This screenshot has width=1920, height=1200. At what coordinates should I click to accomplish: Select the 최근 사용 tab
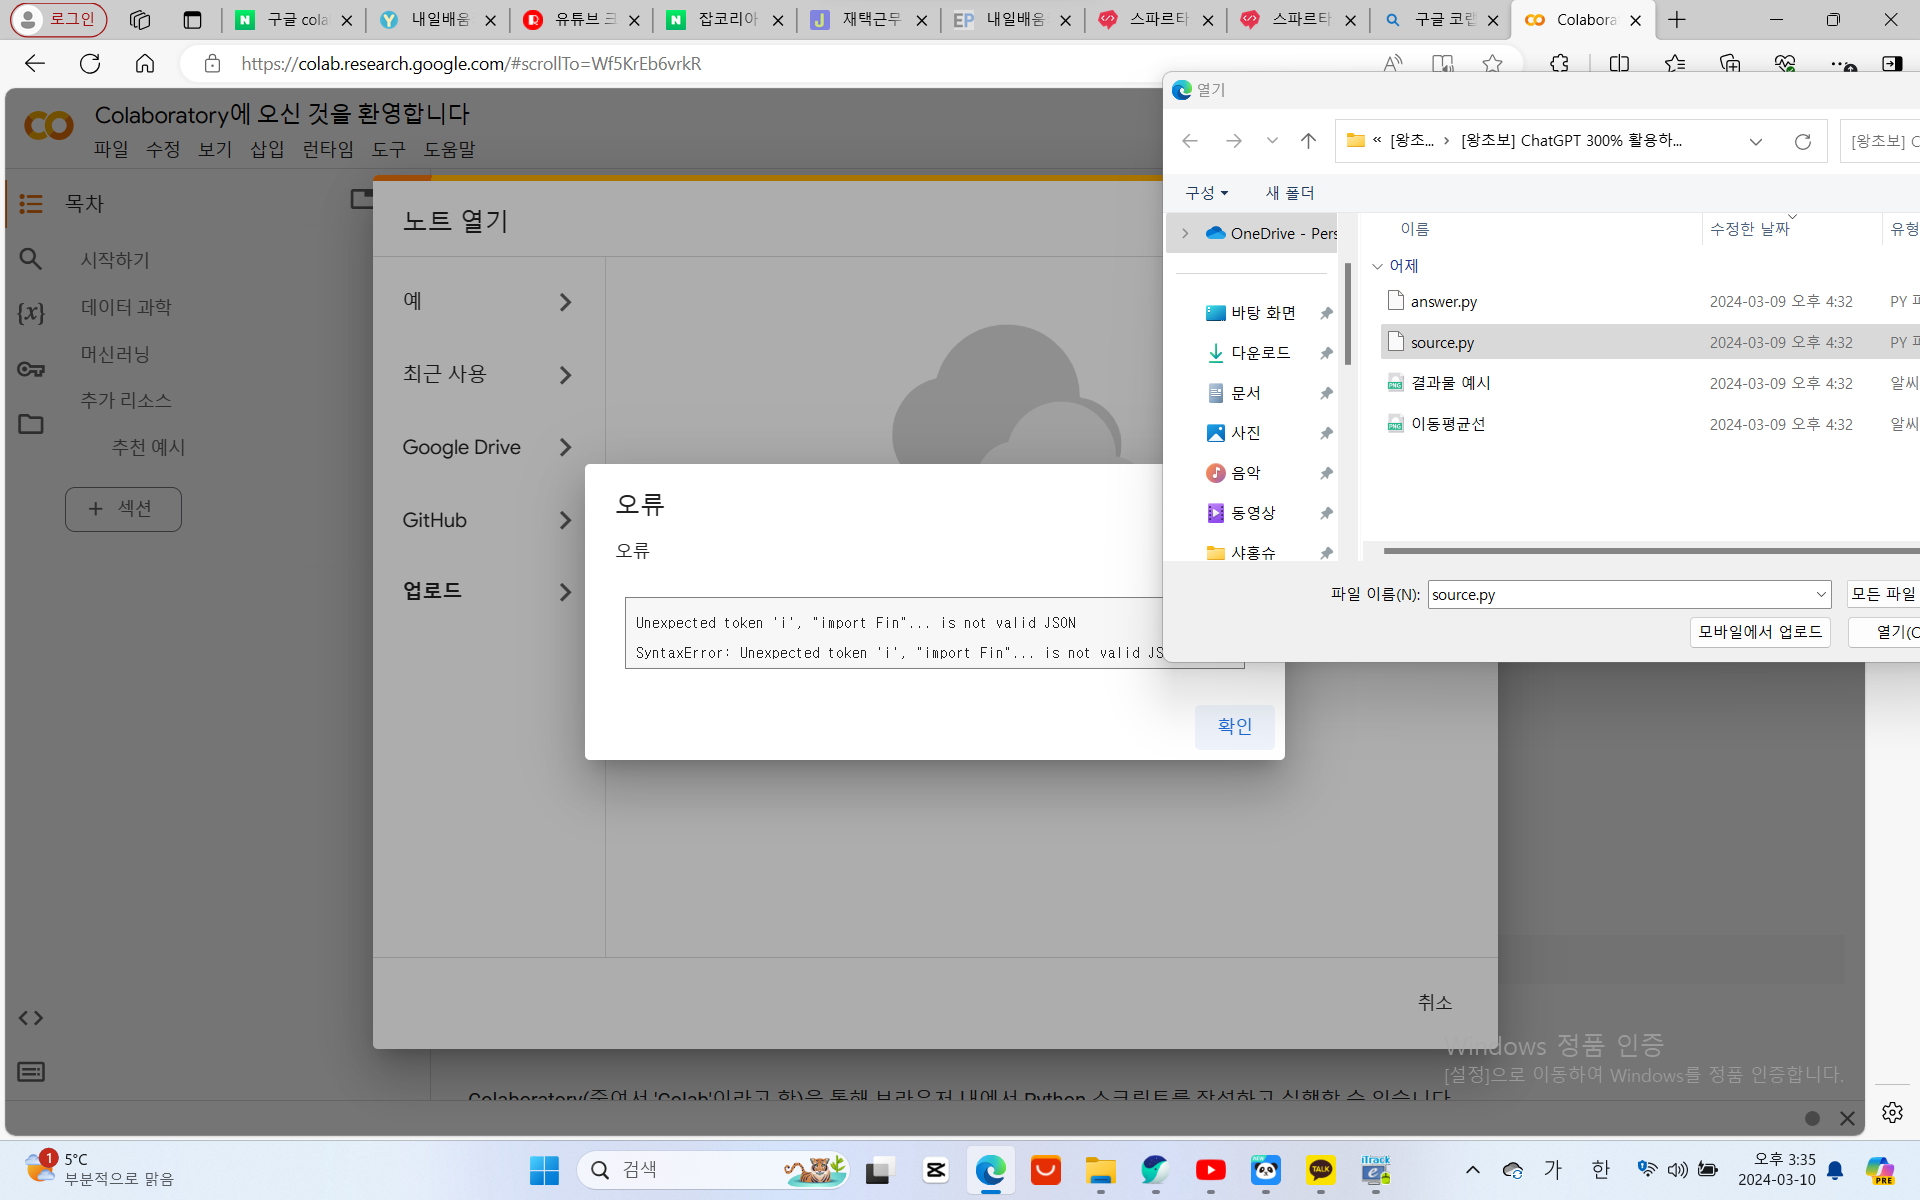(x=489, y=374)
